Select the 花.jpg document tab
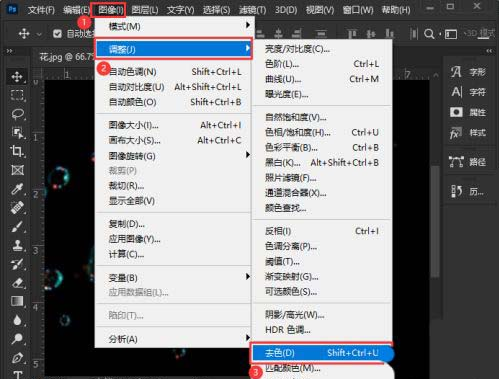This screenshot has height=379, width=499. [66, 57]
